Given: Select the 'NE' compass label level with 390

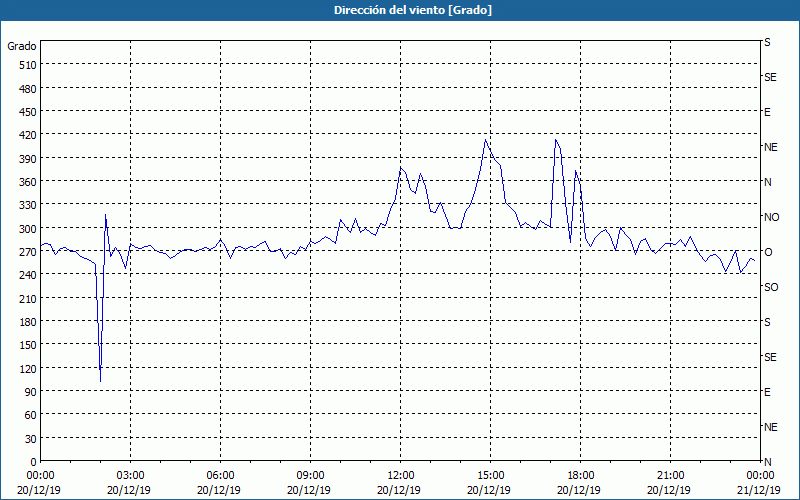Looking at the screenshot, I should coord(770,147).
